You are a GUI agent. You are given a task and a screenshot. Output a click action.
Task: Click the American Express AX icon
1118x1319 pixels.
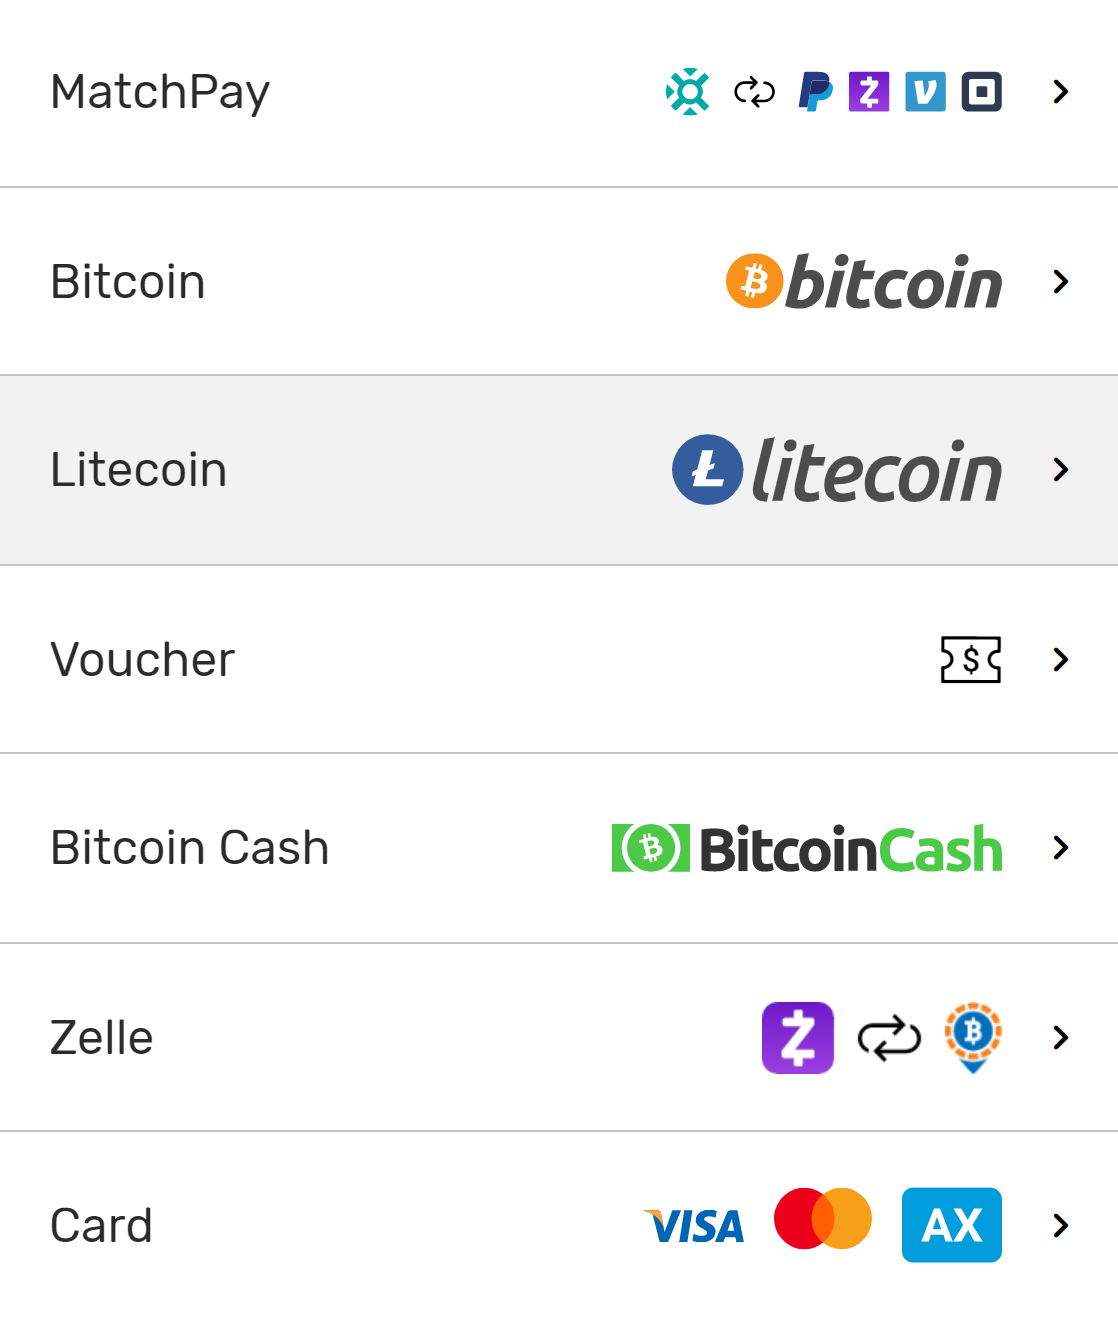tap(951, 1225)
